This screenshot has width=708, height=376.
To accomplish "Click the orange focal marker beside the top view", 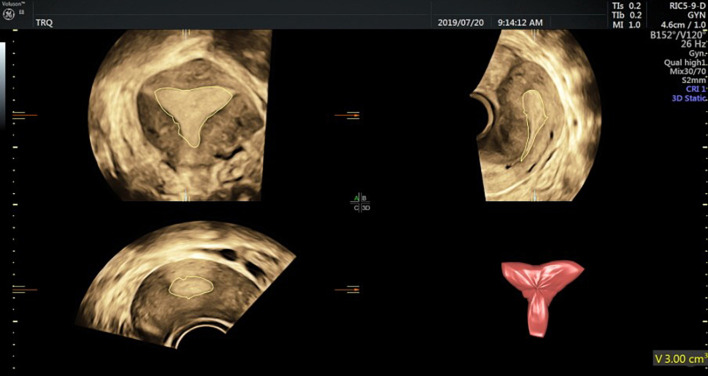I will (x=25, y=116).
